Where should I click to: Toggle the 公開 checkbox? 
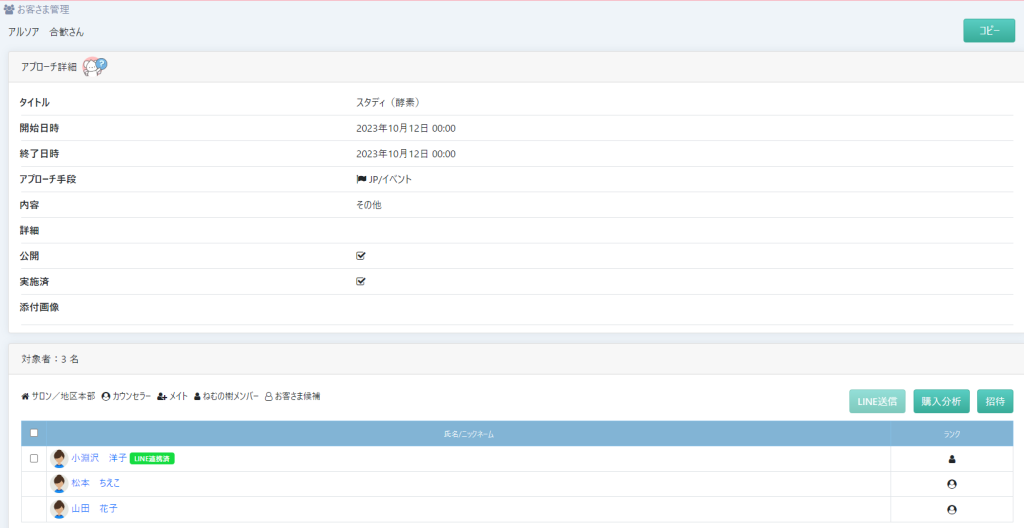(361, 256)
